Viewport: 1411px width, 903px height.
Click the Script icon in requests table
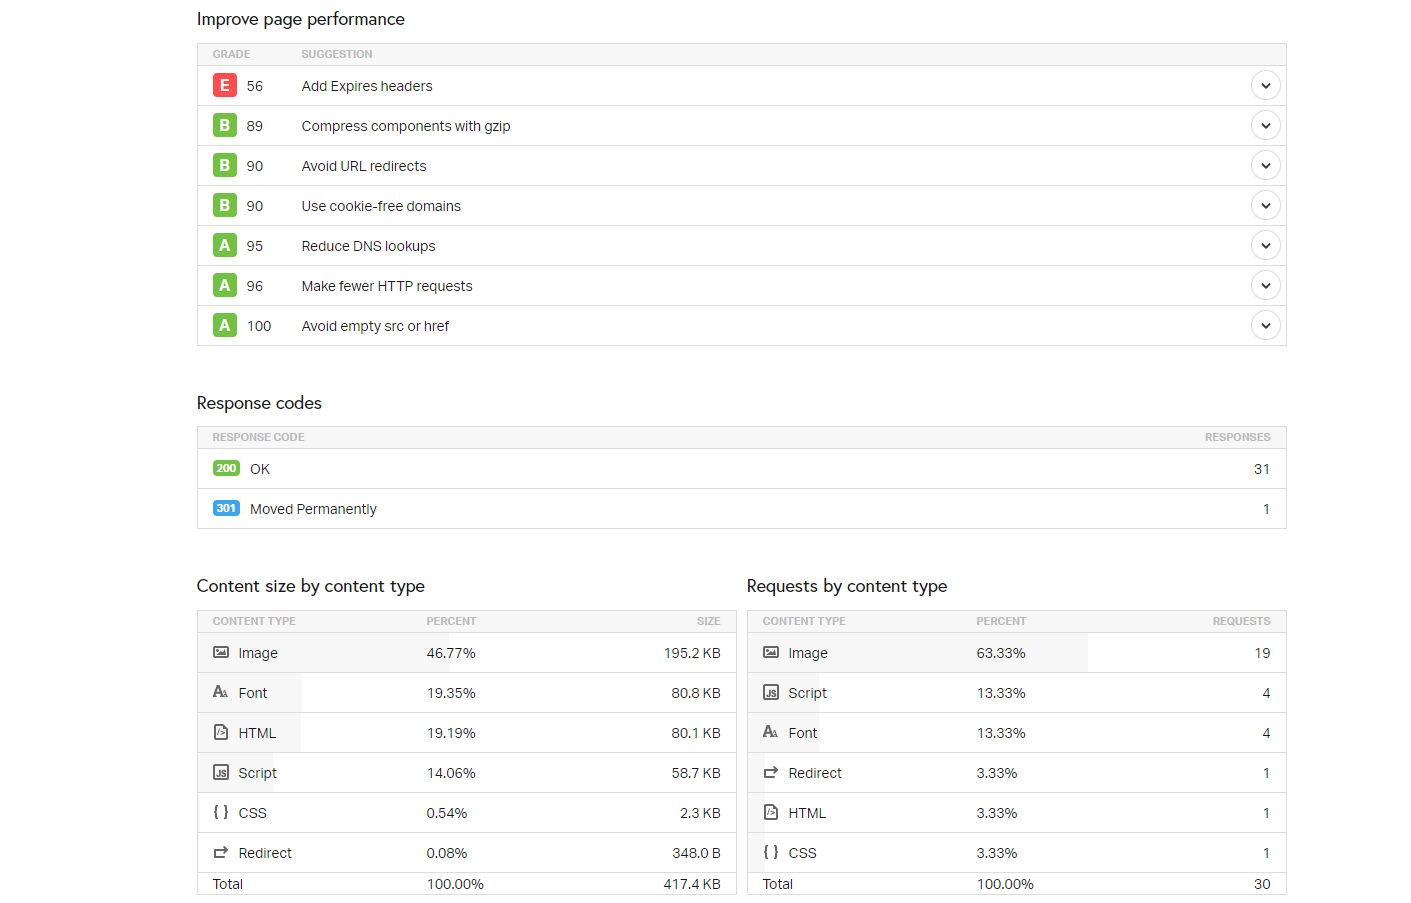(770, 692)
